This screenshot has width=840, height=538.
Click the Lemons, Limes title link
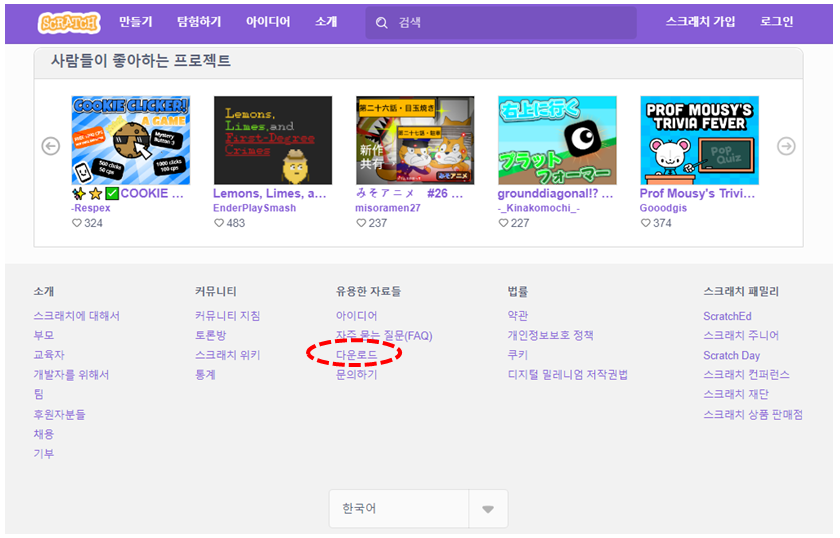pos(269,193)
